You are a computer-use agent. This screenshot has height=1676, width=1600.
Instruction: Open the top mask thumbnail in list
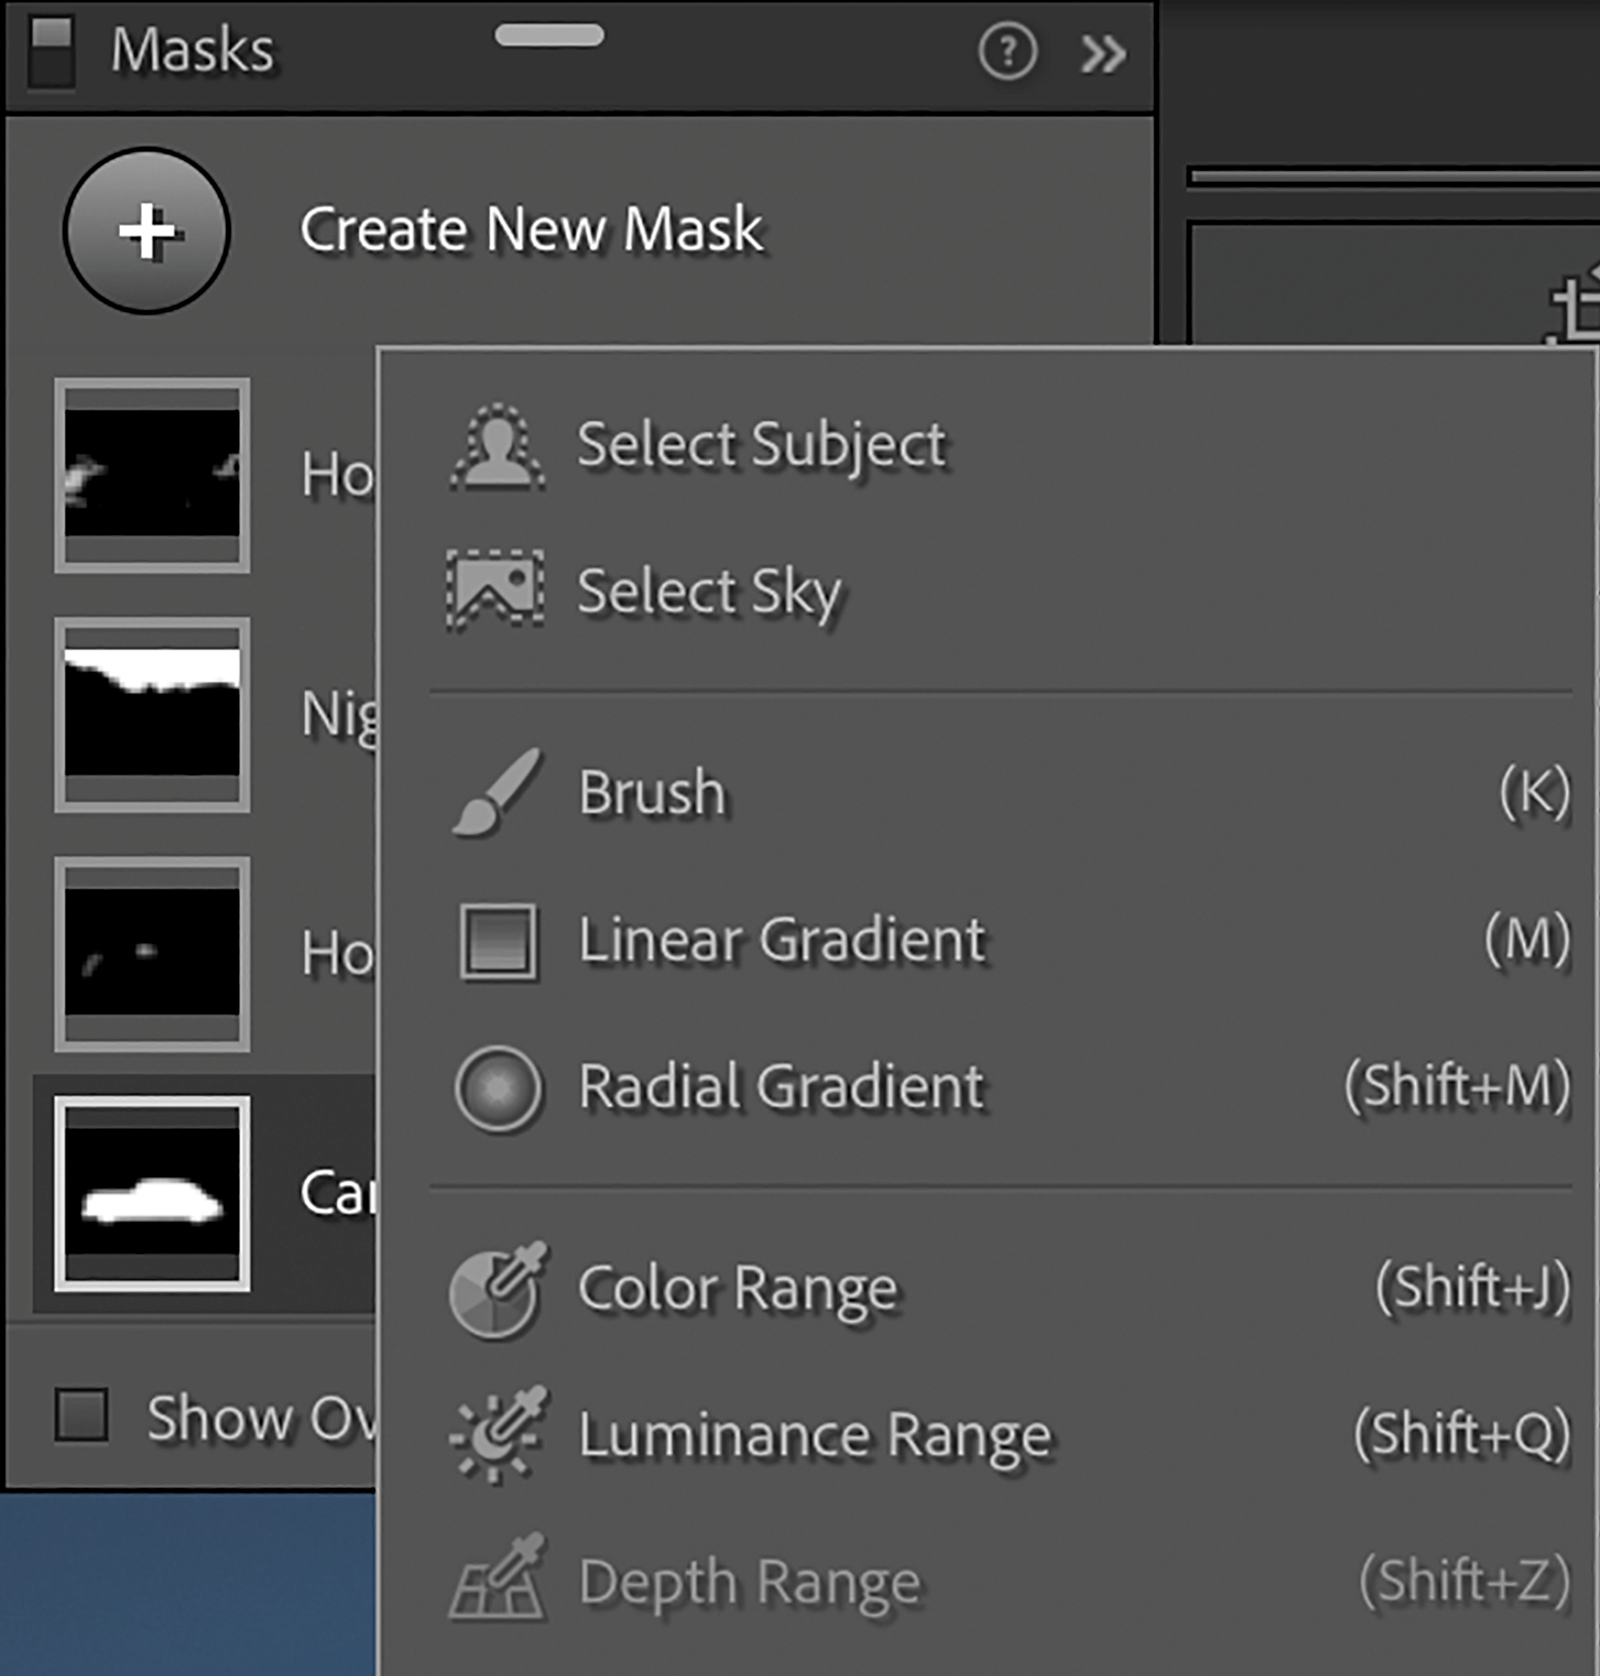(x=152, y=475)
